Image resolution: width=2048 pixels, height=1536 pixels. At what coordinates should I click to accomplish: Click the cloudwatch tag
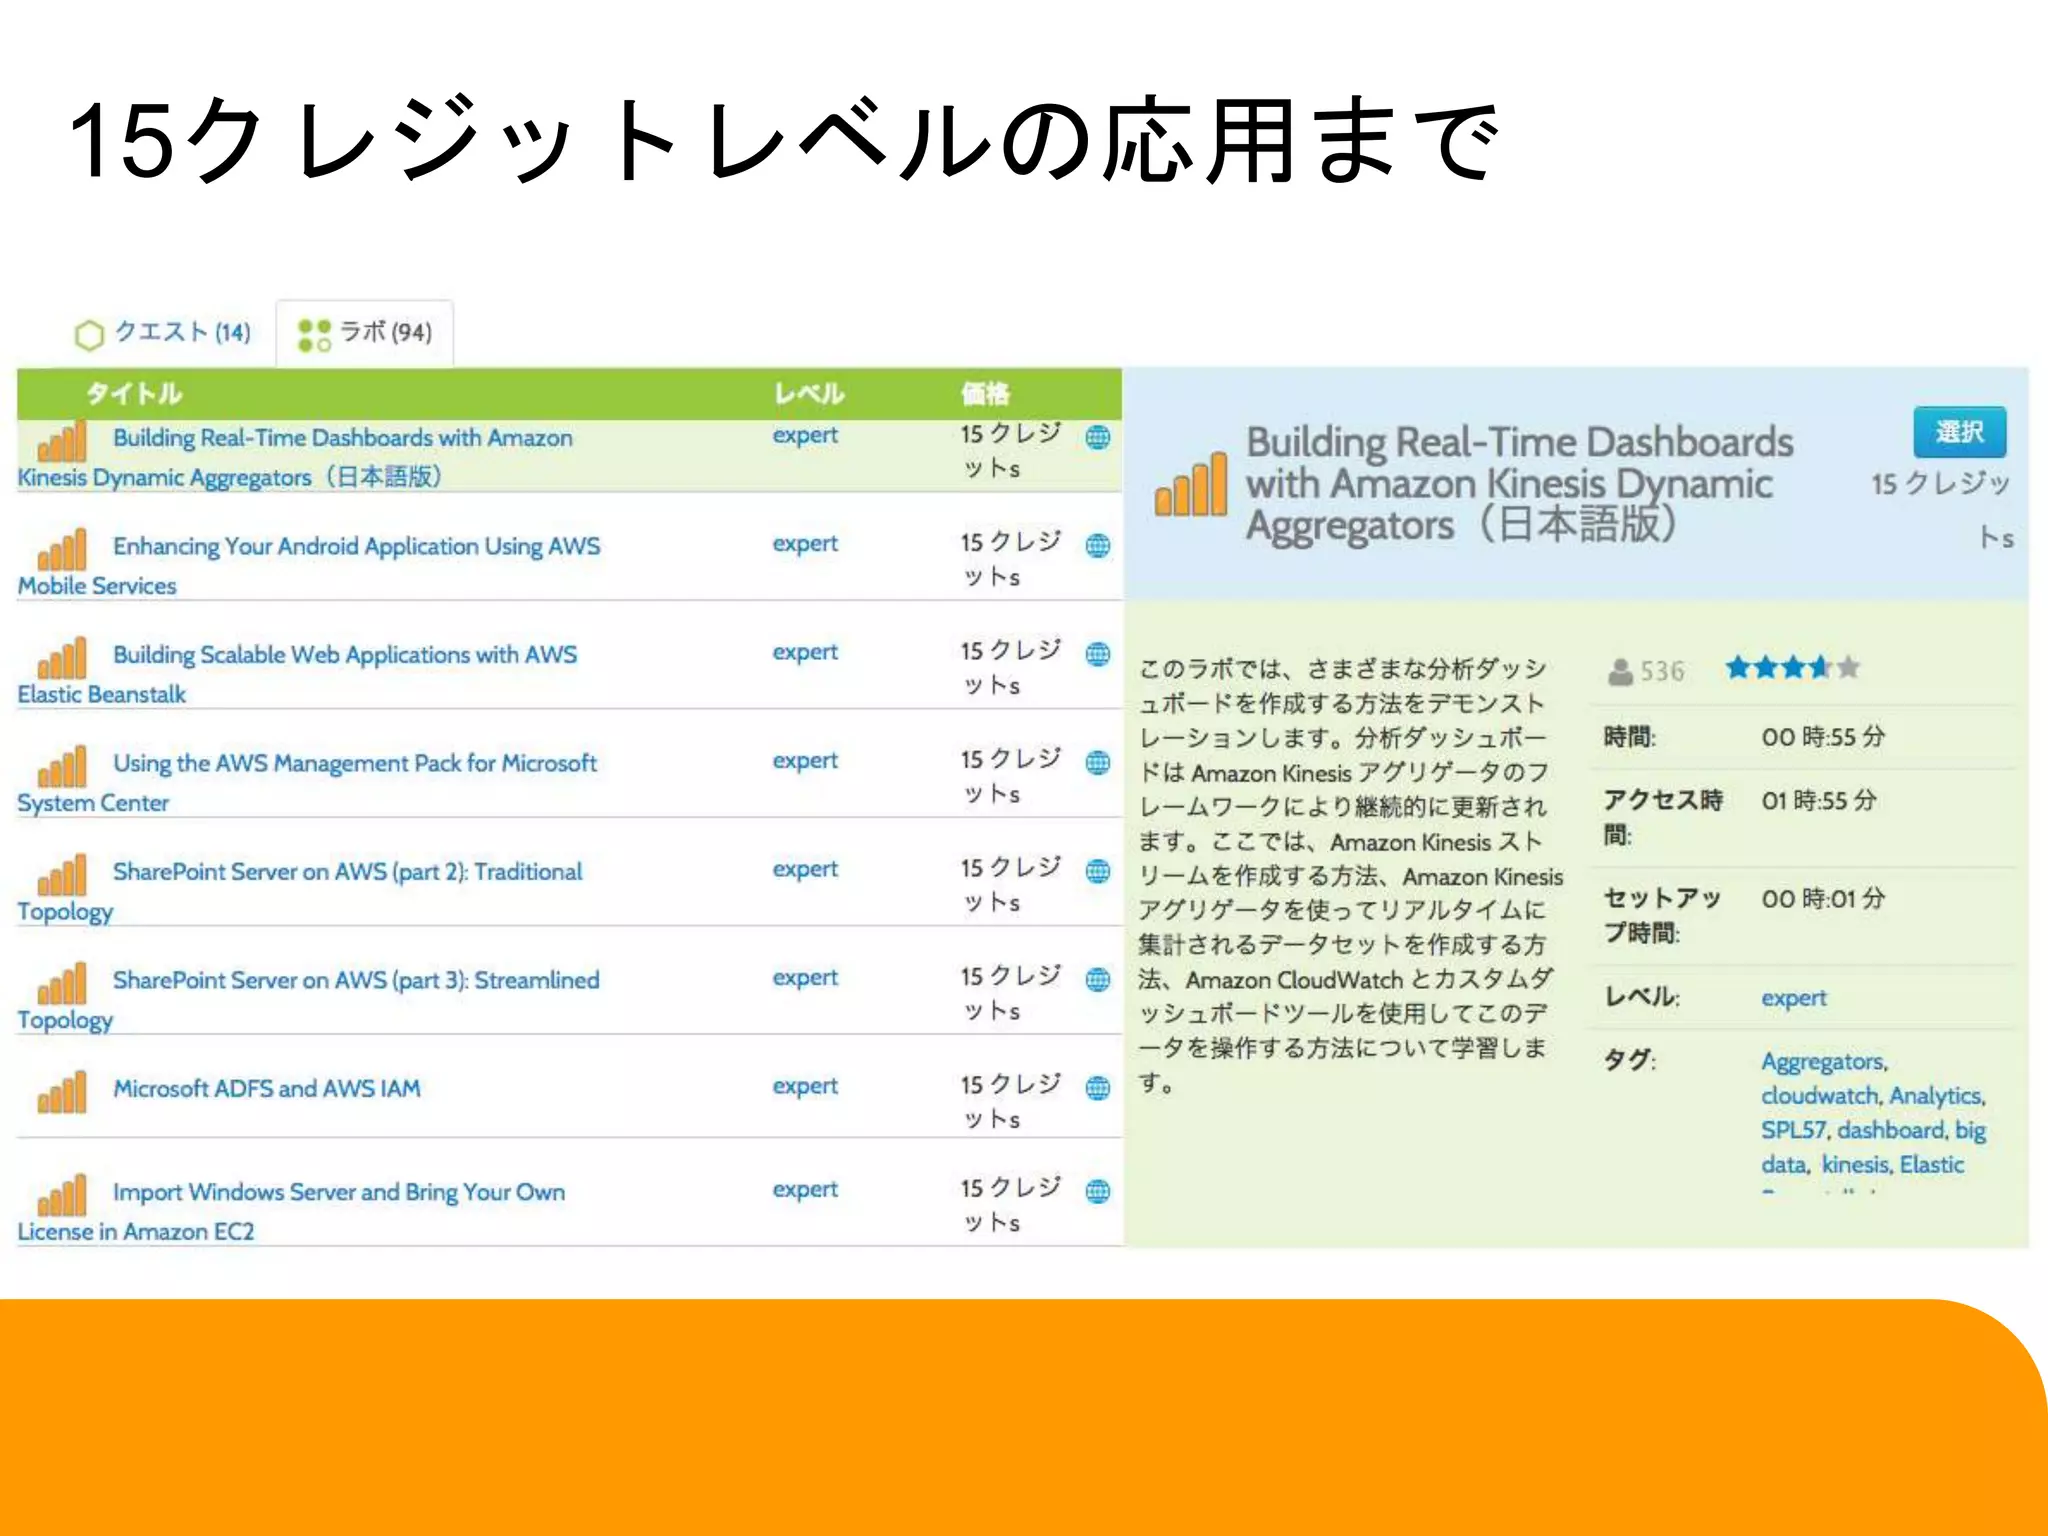pyautogui.click(x=1820, y=1096)
